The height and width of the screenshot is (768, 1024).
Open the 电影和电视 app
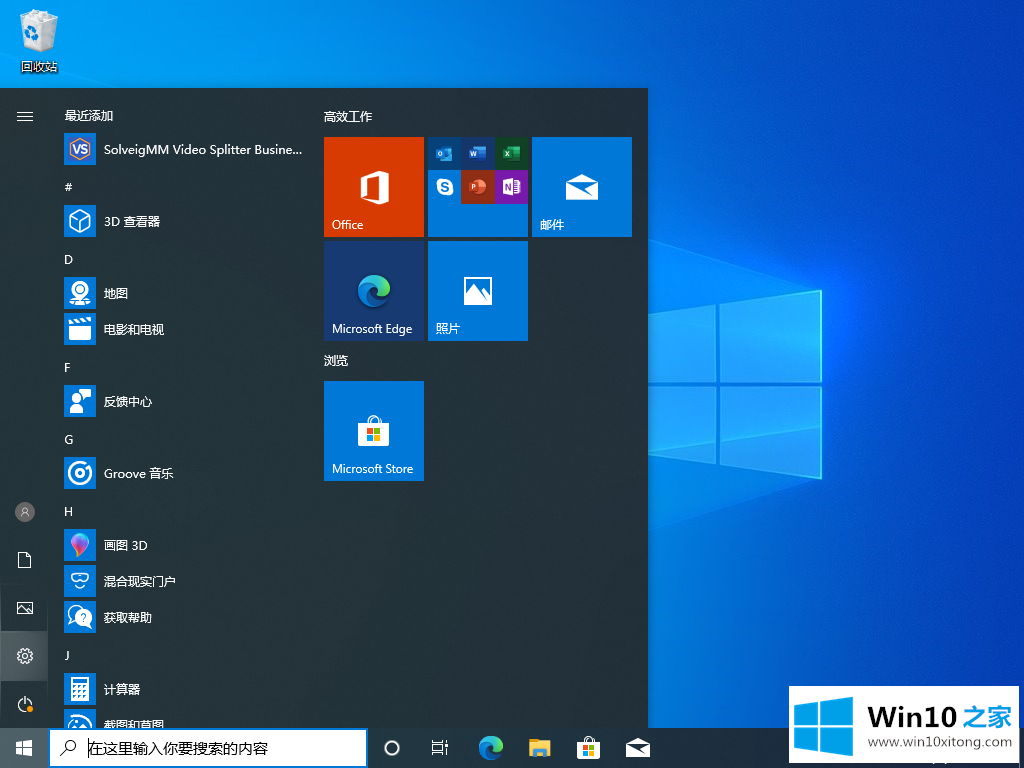[185, 329]
